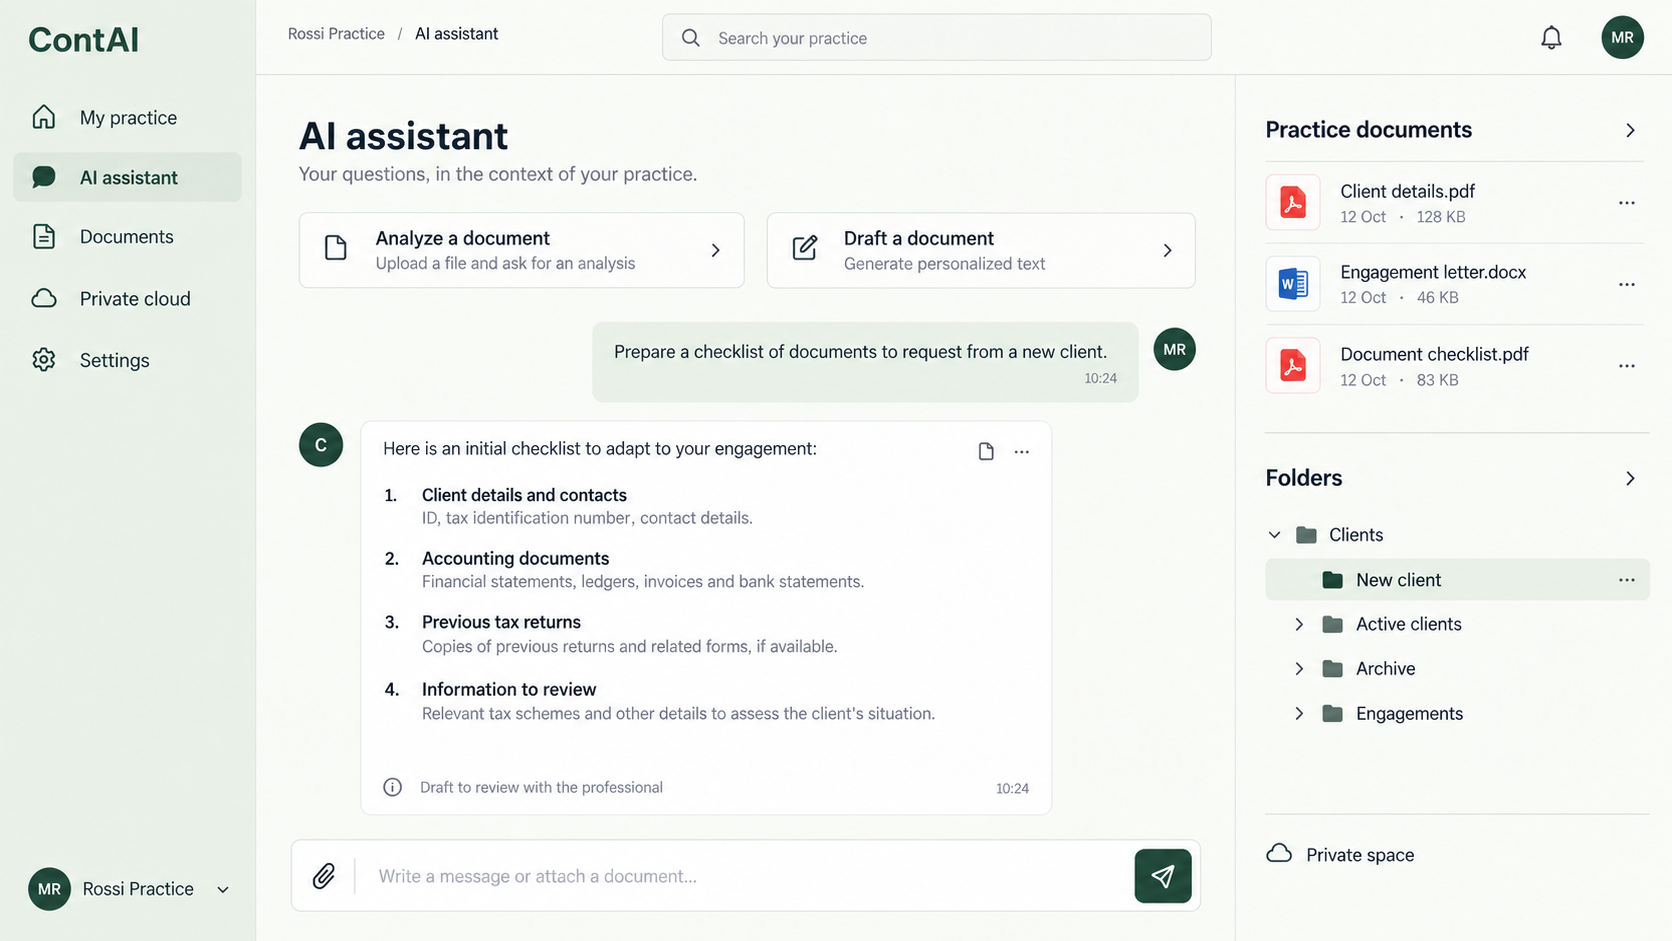Click Rossi Practice breadcrumb link
This screenshot has height=941, width=1672.
[x=336, y=34]
